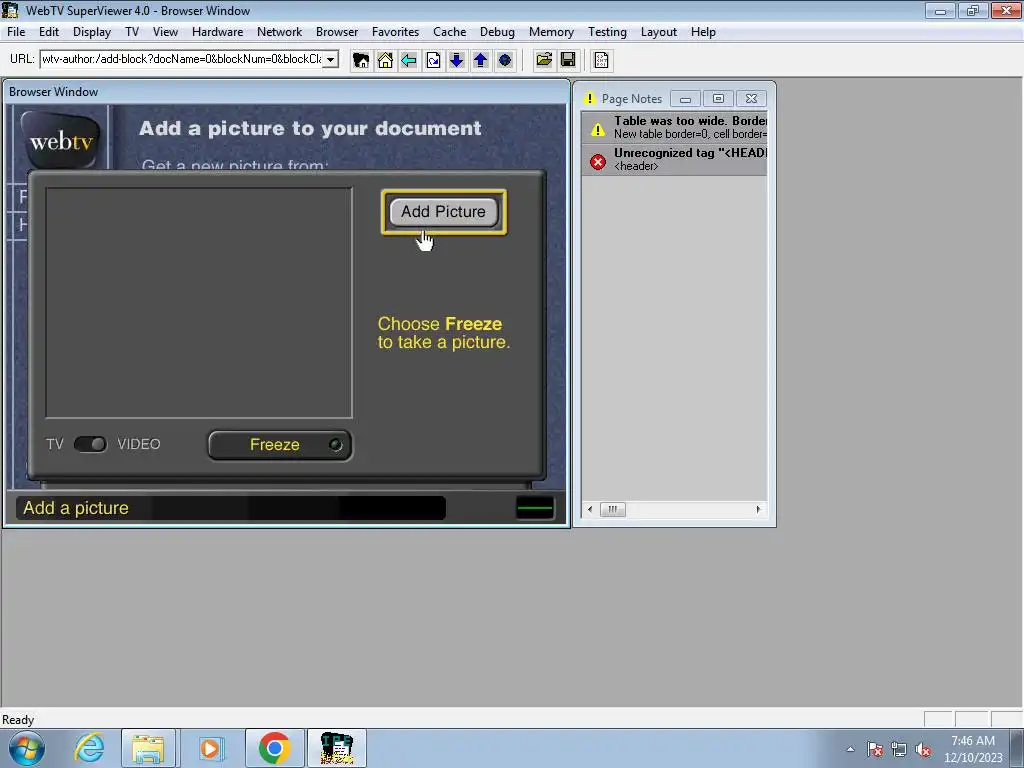Open Windows Media Player from taskbar
The image size is (1024, 768).
tap(210, 748)
